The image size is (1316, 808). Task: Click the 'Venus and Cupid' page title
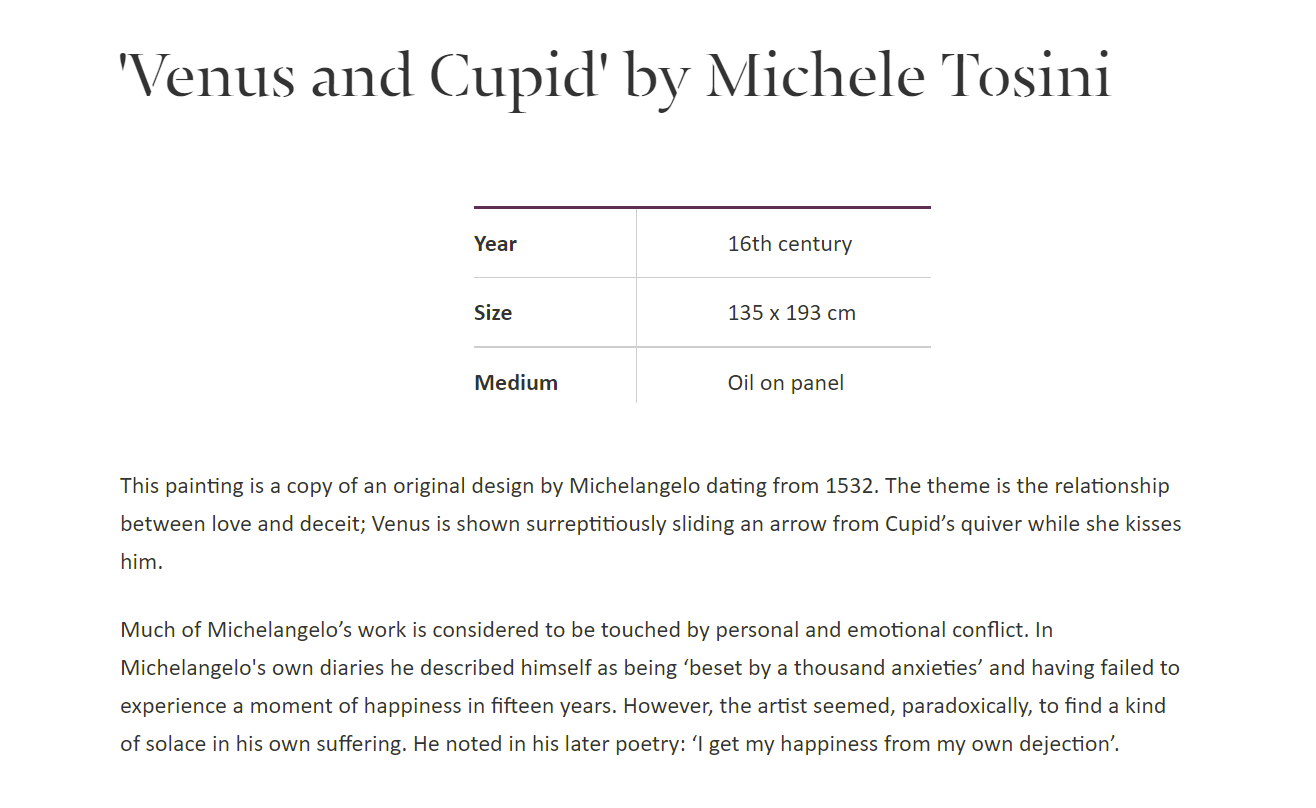pos(615,78)
